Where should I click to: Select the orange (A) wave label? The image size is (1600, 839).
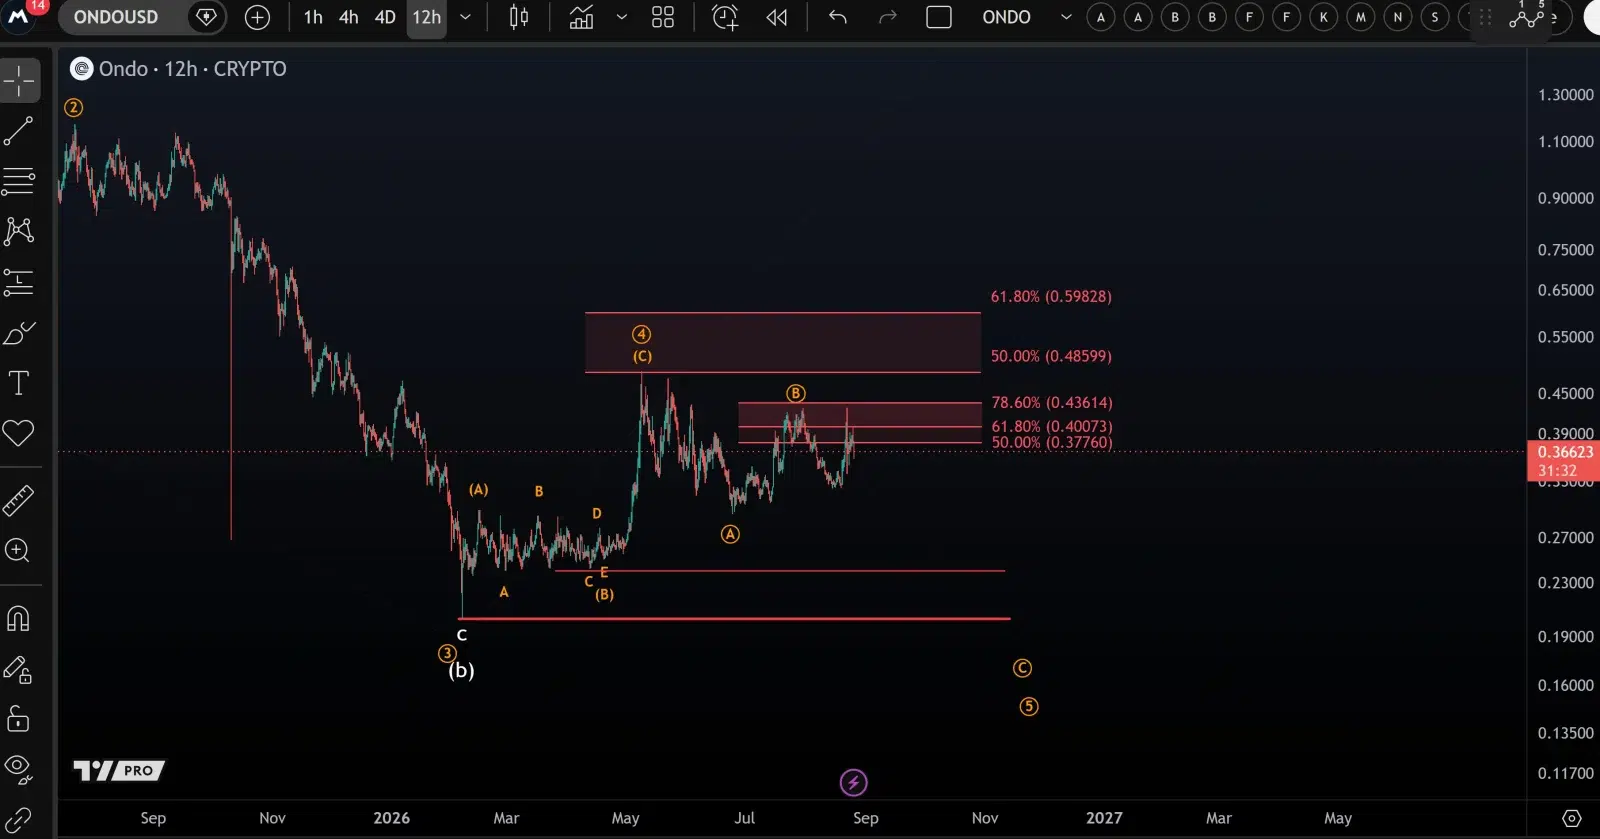tap(479, 490)
